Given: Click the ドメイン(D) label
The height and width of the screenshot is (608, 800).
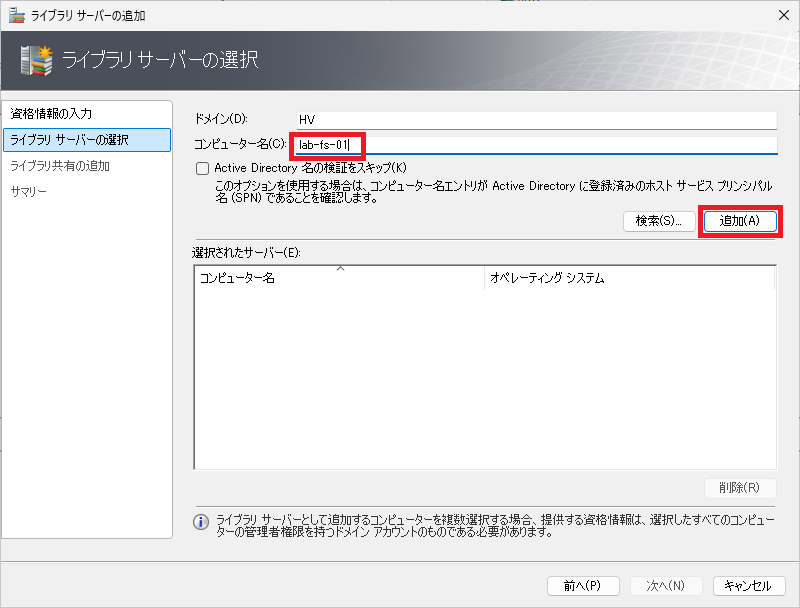Looking at the screenshot, I should coord(221,119).
